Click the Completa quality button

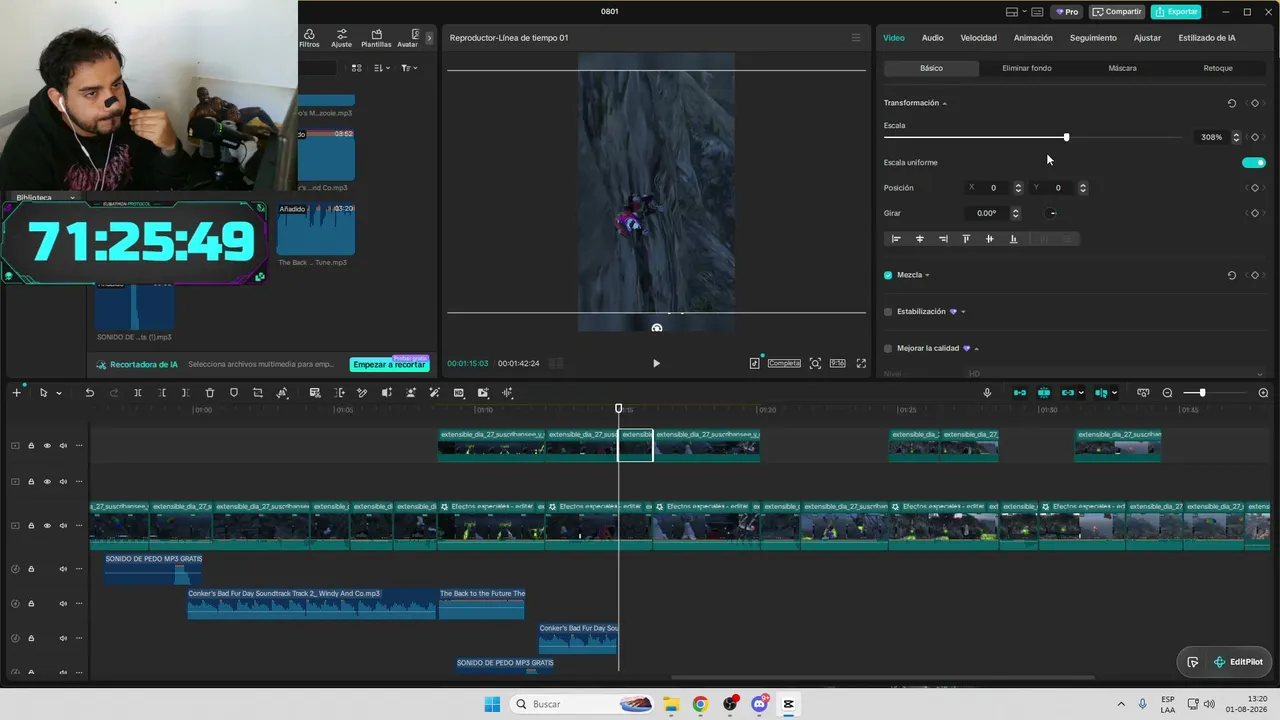point(784,364)
